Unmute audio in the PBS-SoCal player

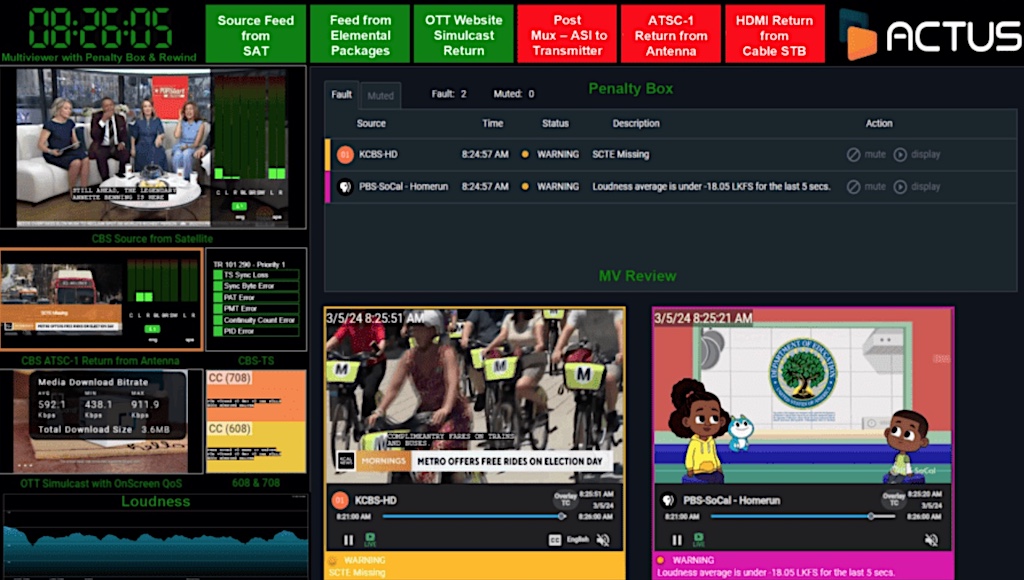click(931, 540)
